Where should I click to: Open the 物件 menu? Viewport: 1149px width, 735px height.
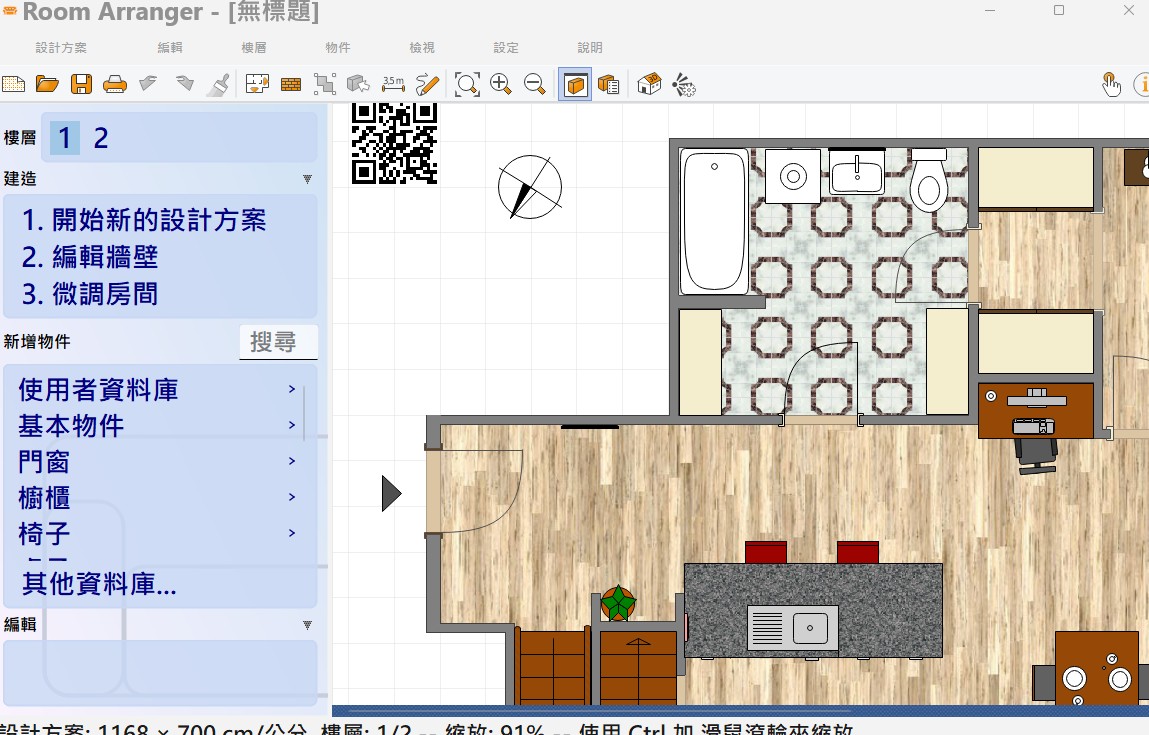338,48
